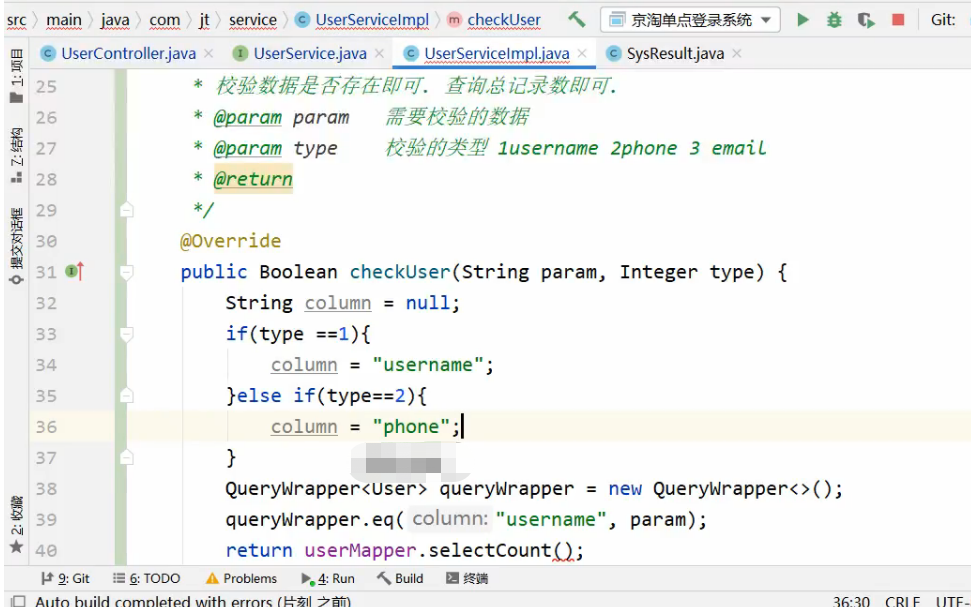This screenshot has width=971, height=607.
Task: Click the implements-method gutter icon on line 31
Action: pyautogui.click(x=74, y=271)
